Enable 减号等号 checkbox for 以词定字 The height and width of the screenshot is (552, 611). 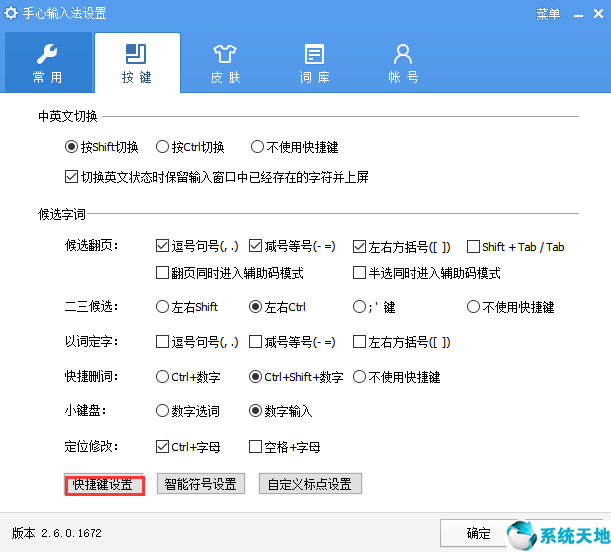coord(292,342)
